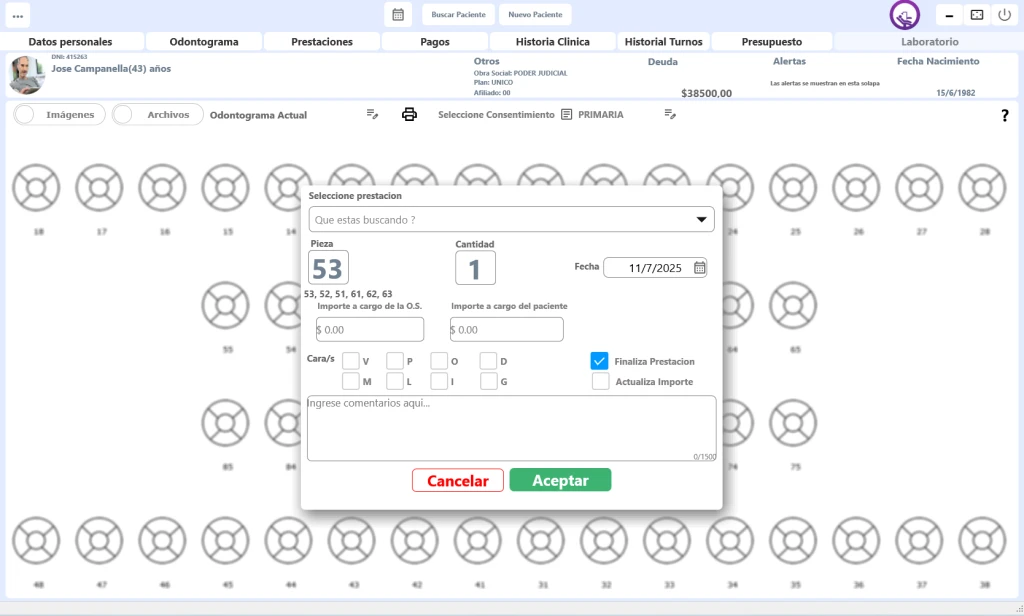1024x616 pixels.
Task: Toggle the Imágenes switch
Action: tap(59, 114)
